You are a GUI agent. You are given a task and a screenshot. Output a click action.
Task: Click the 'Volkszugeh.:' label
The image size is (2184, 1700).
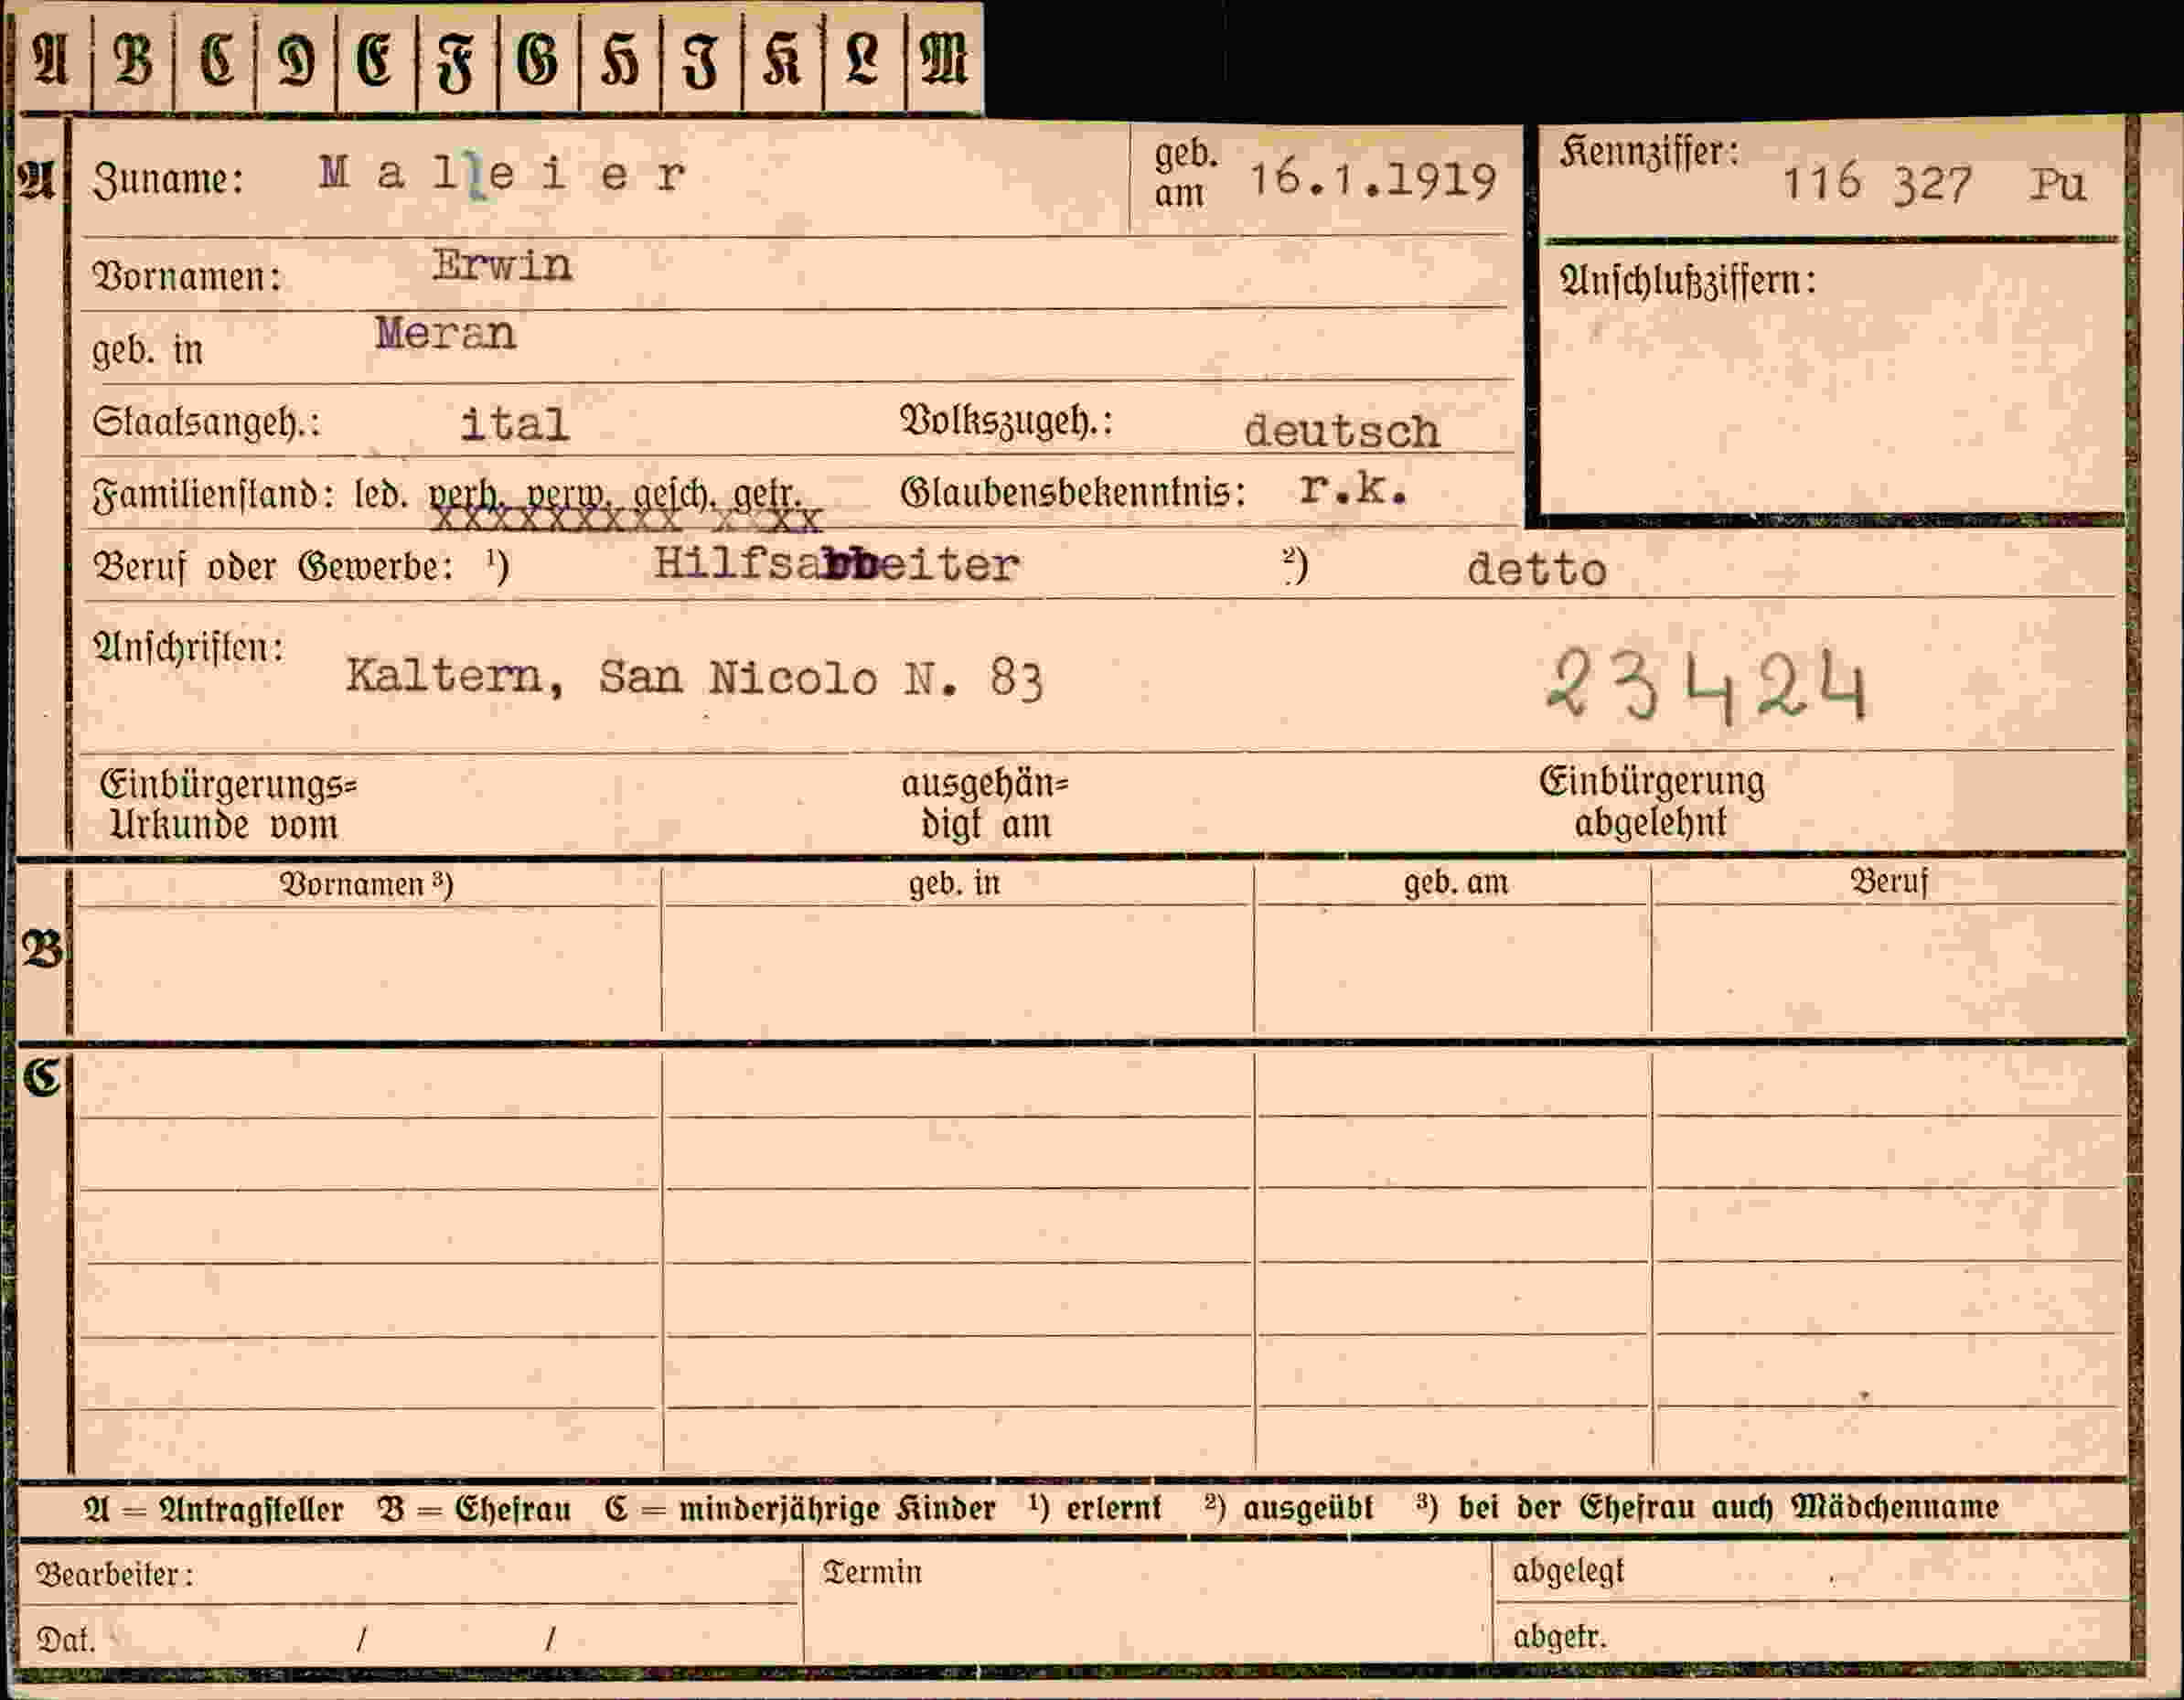pos(1006,421)
